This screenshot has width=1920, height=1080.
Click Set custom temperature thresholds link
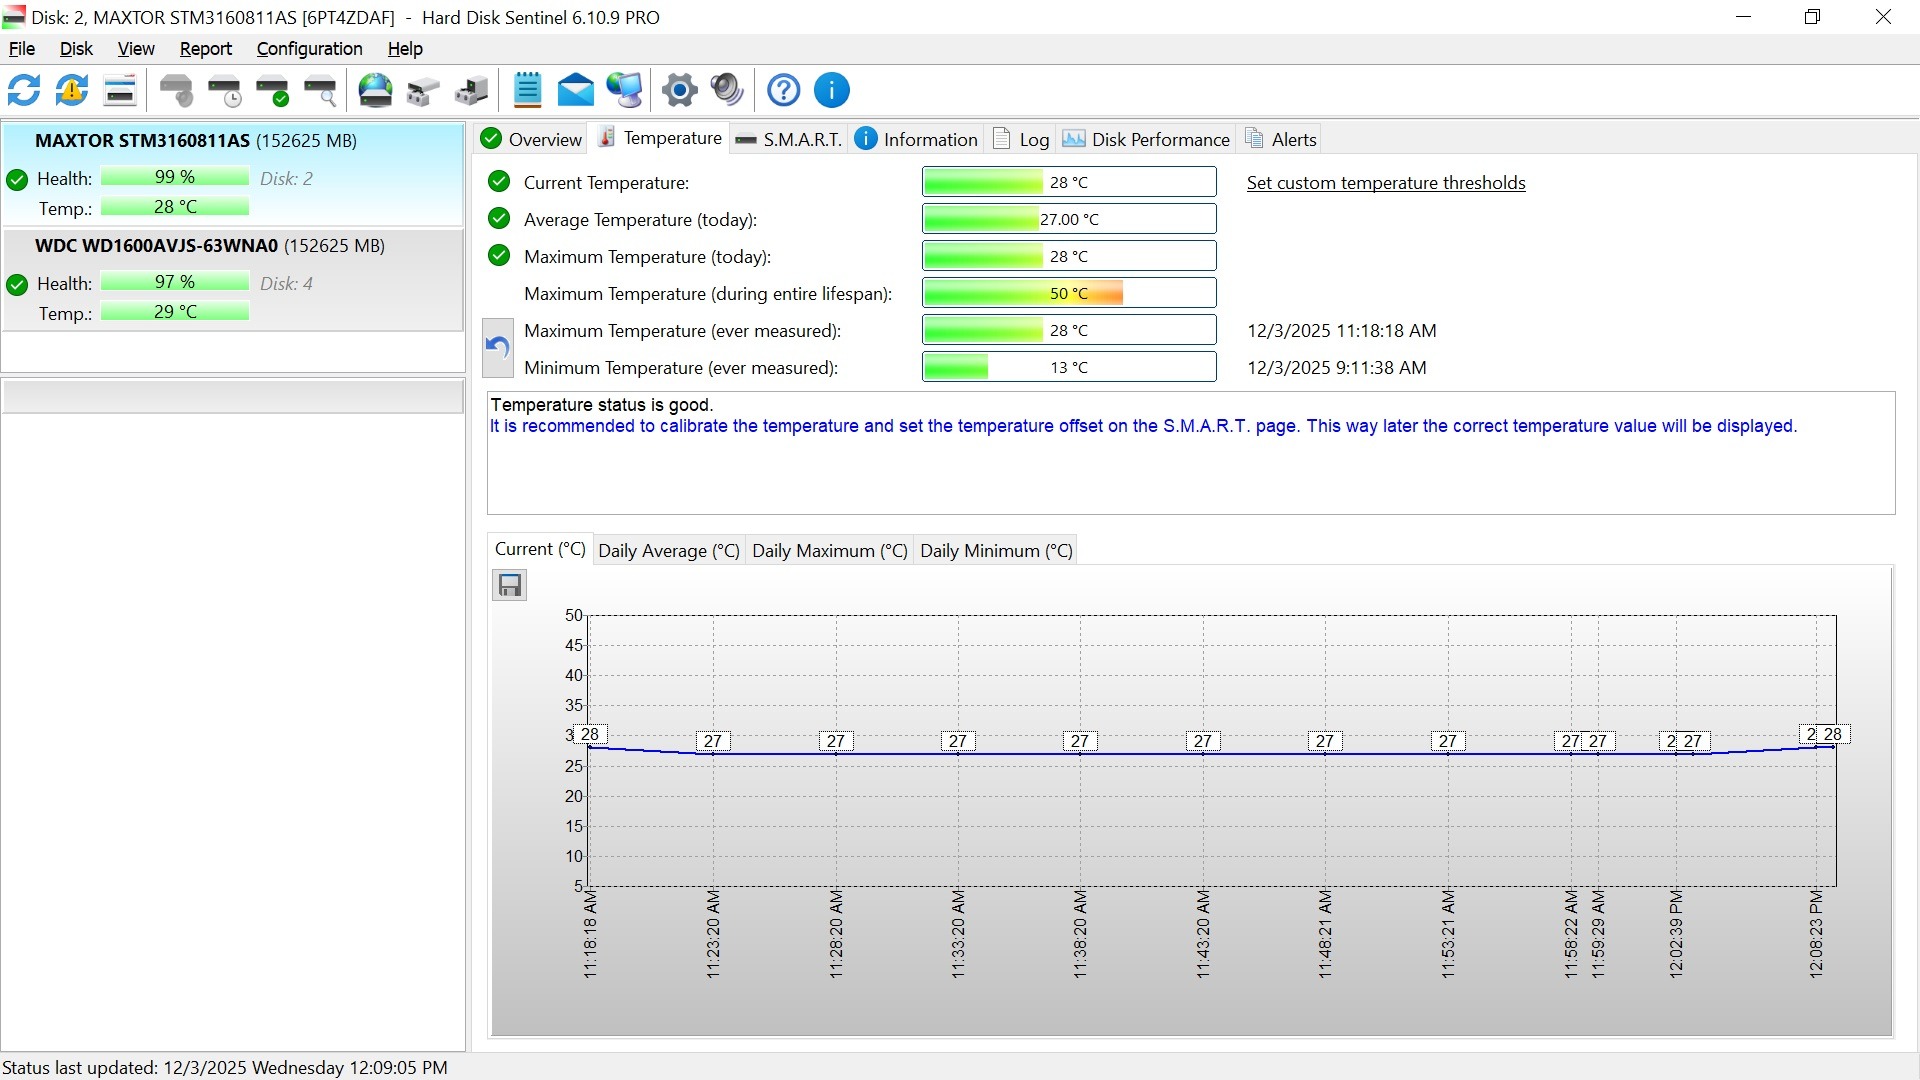coord(1385,183)
